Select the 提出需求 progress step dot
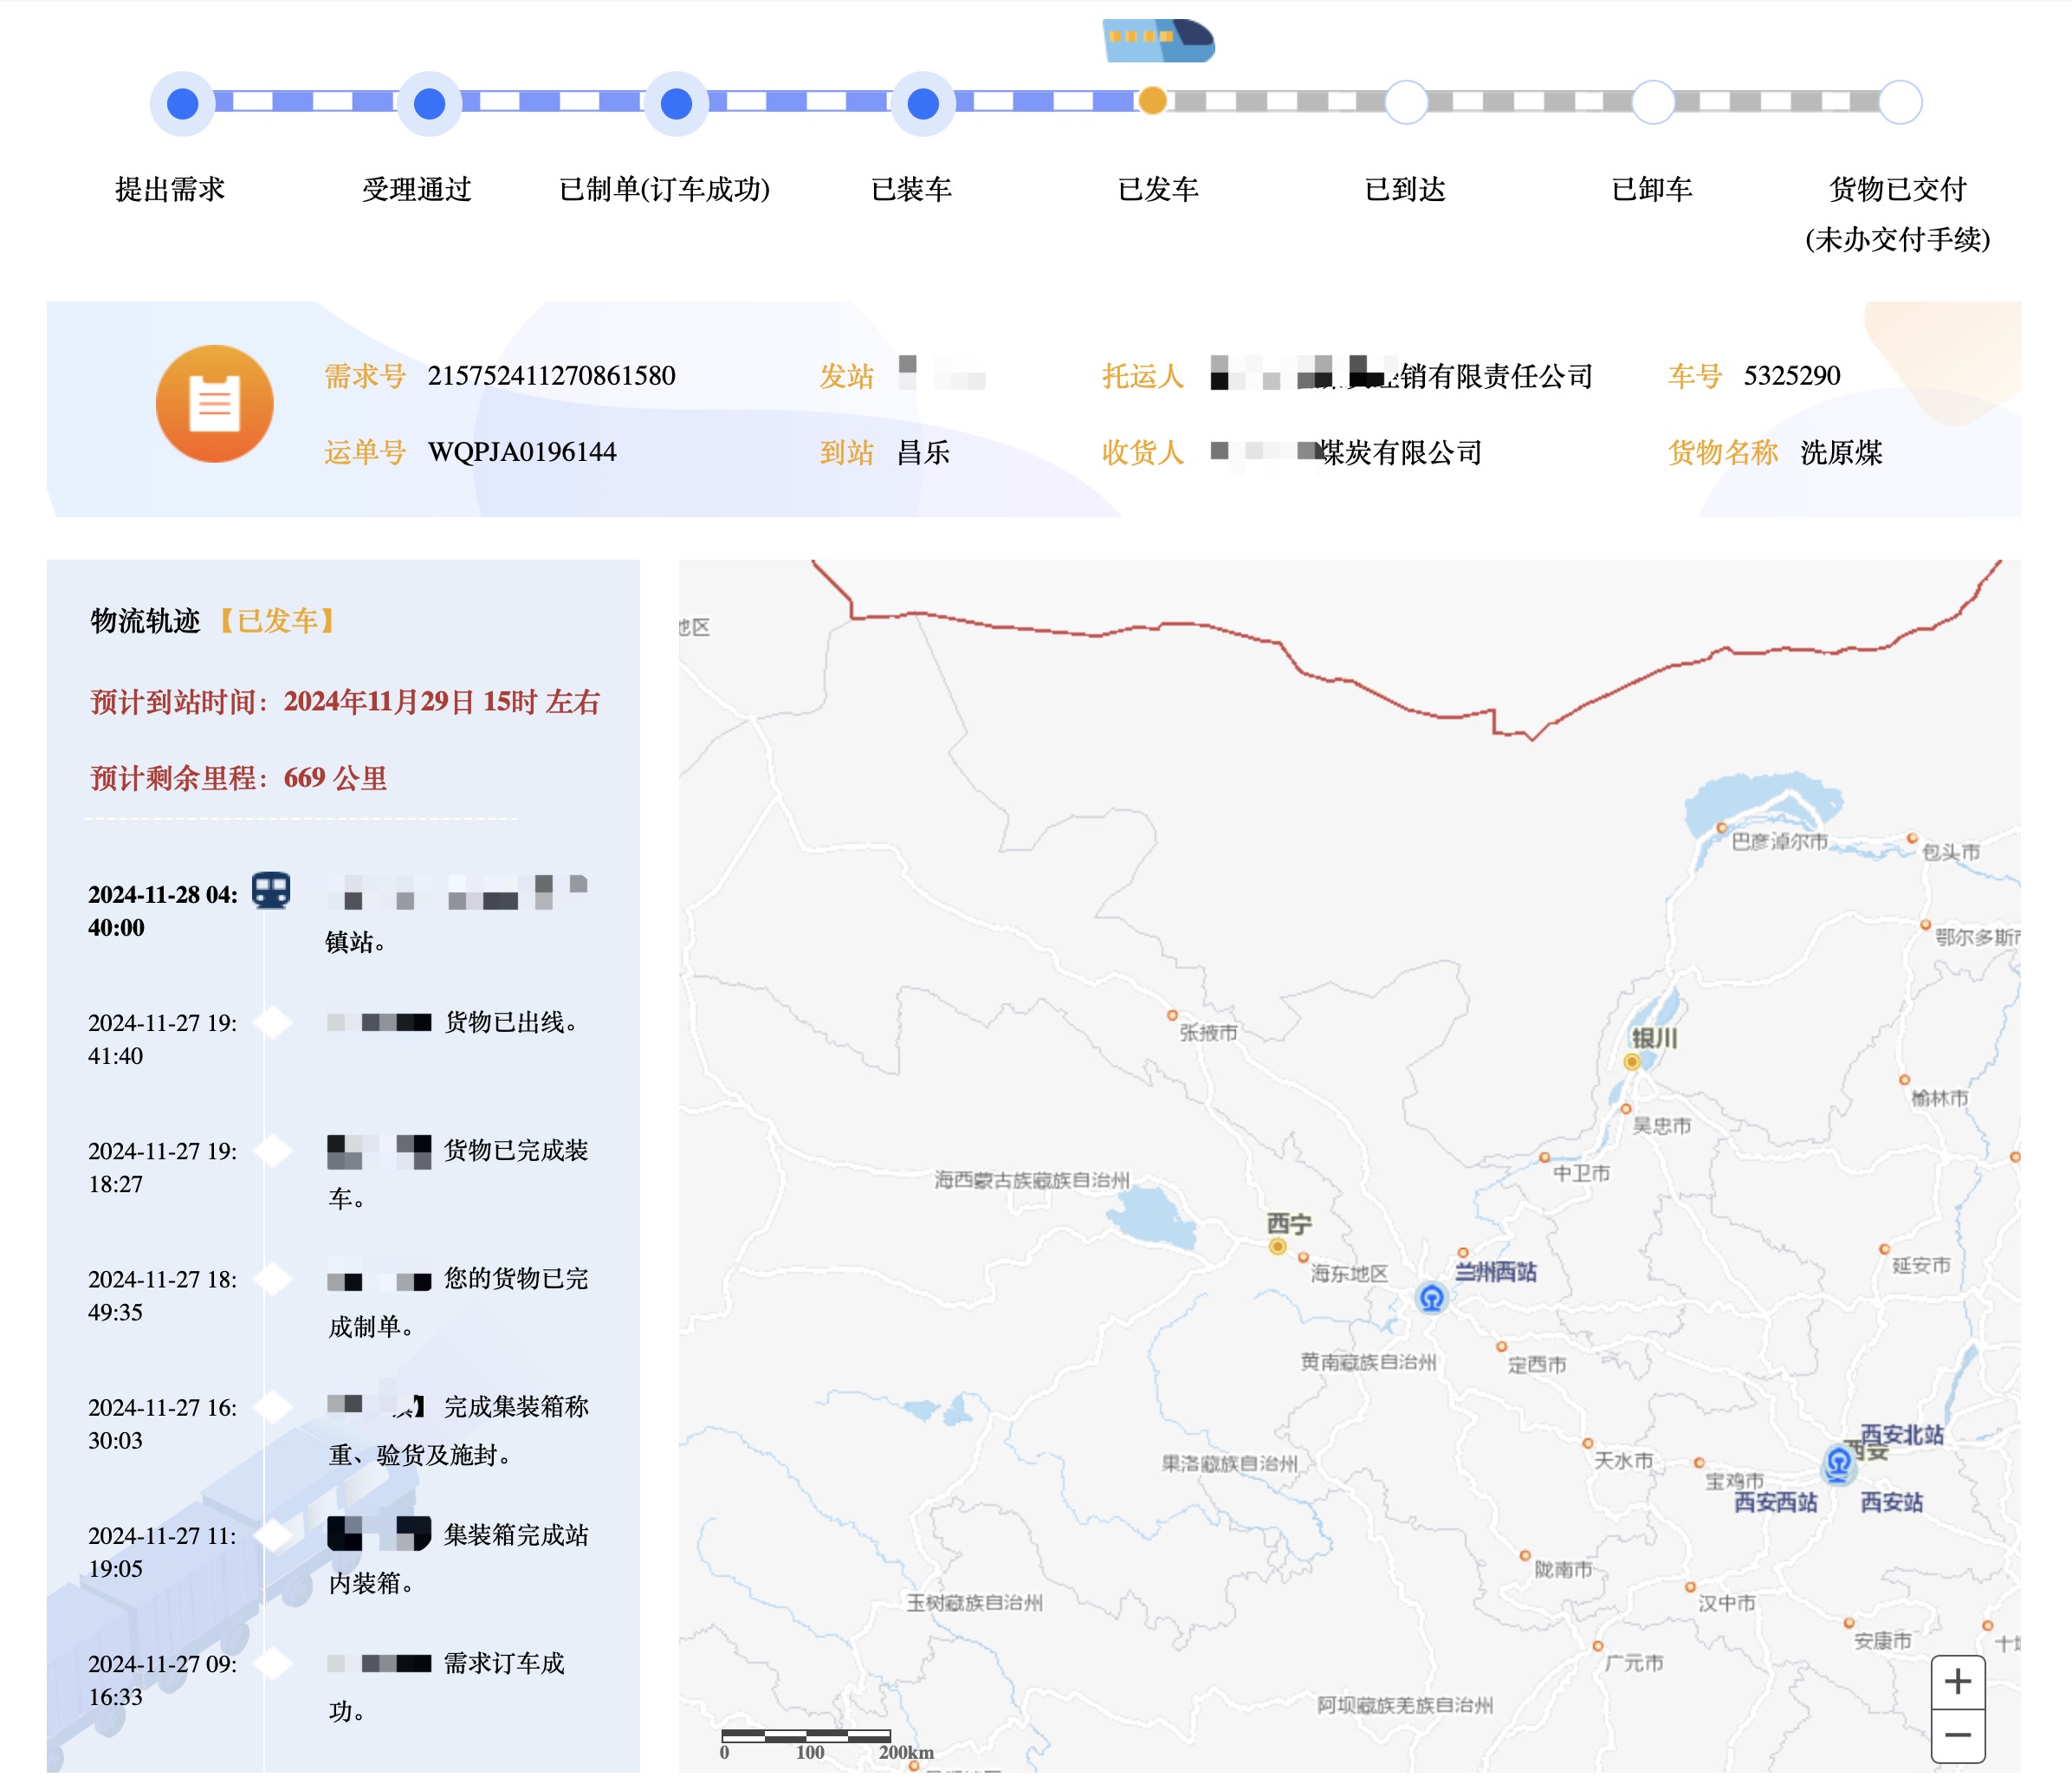Viewport: 2072px width, 1790px height. coord(182,103)
